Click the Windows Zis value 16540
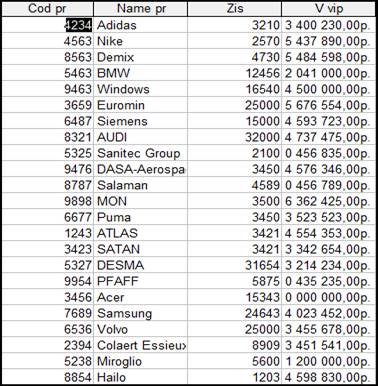 (x=235, y=89)
